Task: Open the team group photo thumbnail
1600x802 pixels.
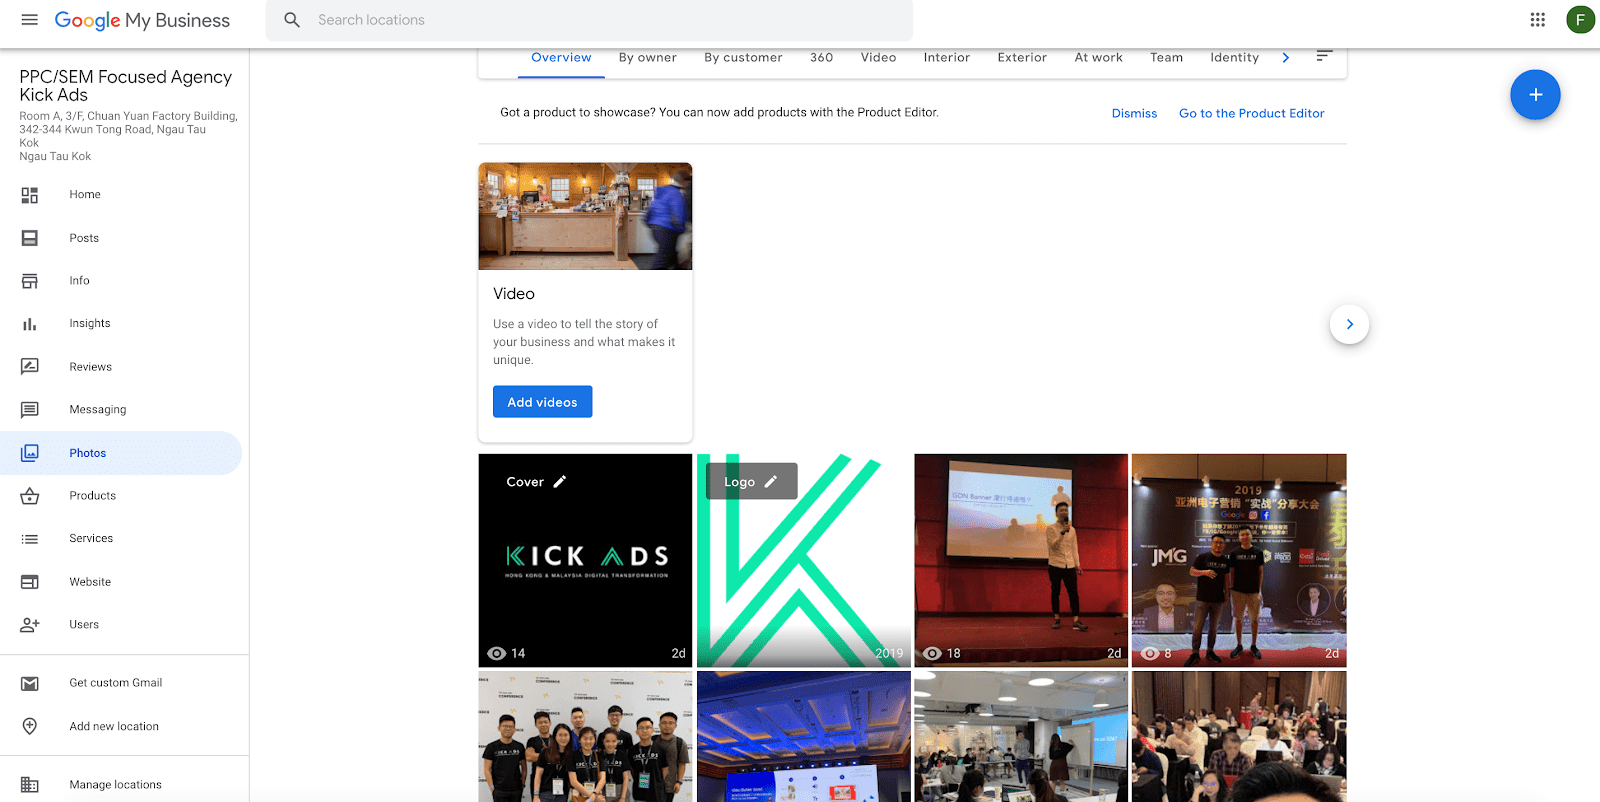Action: pos(585,736)
